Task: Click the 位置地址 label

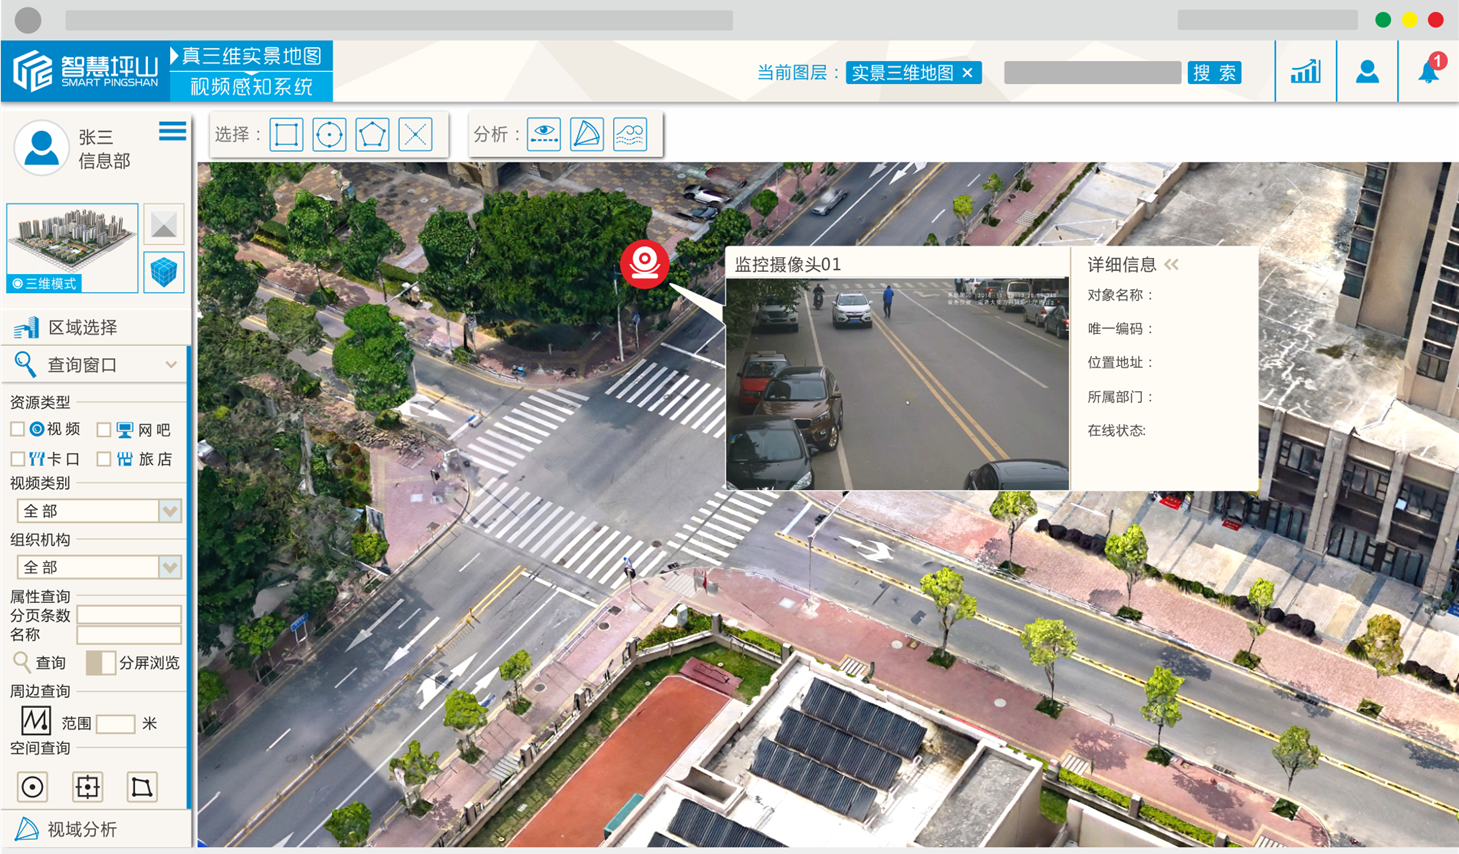Action: [x=1121, y=363]
